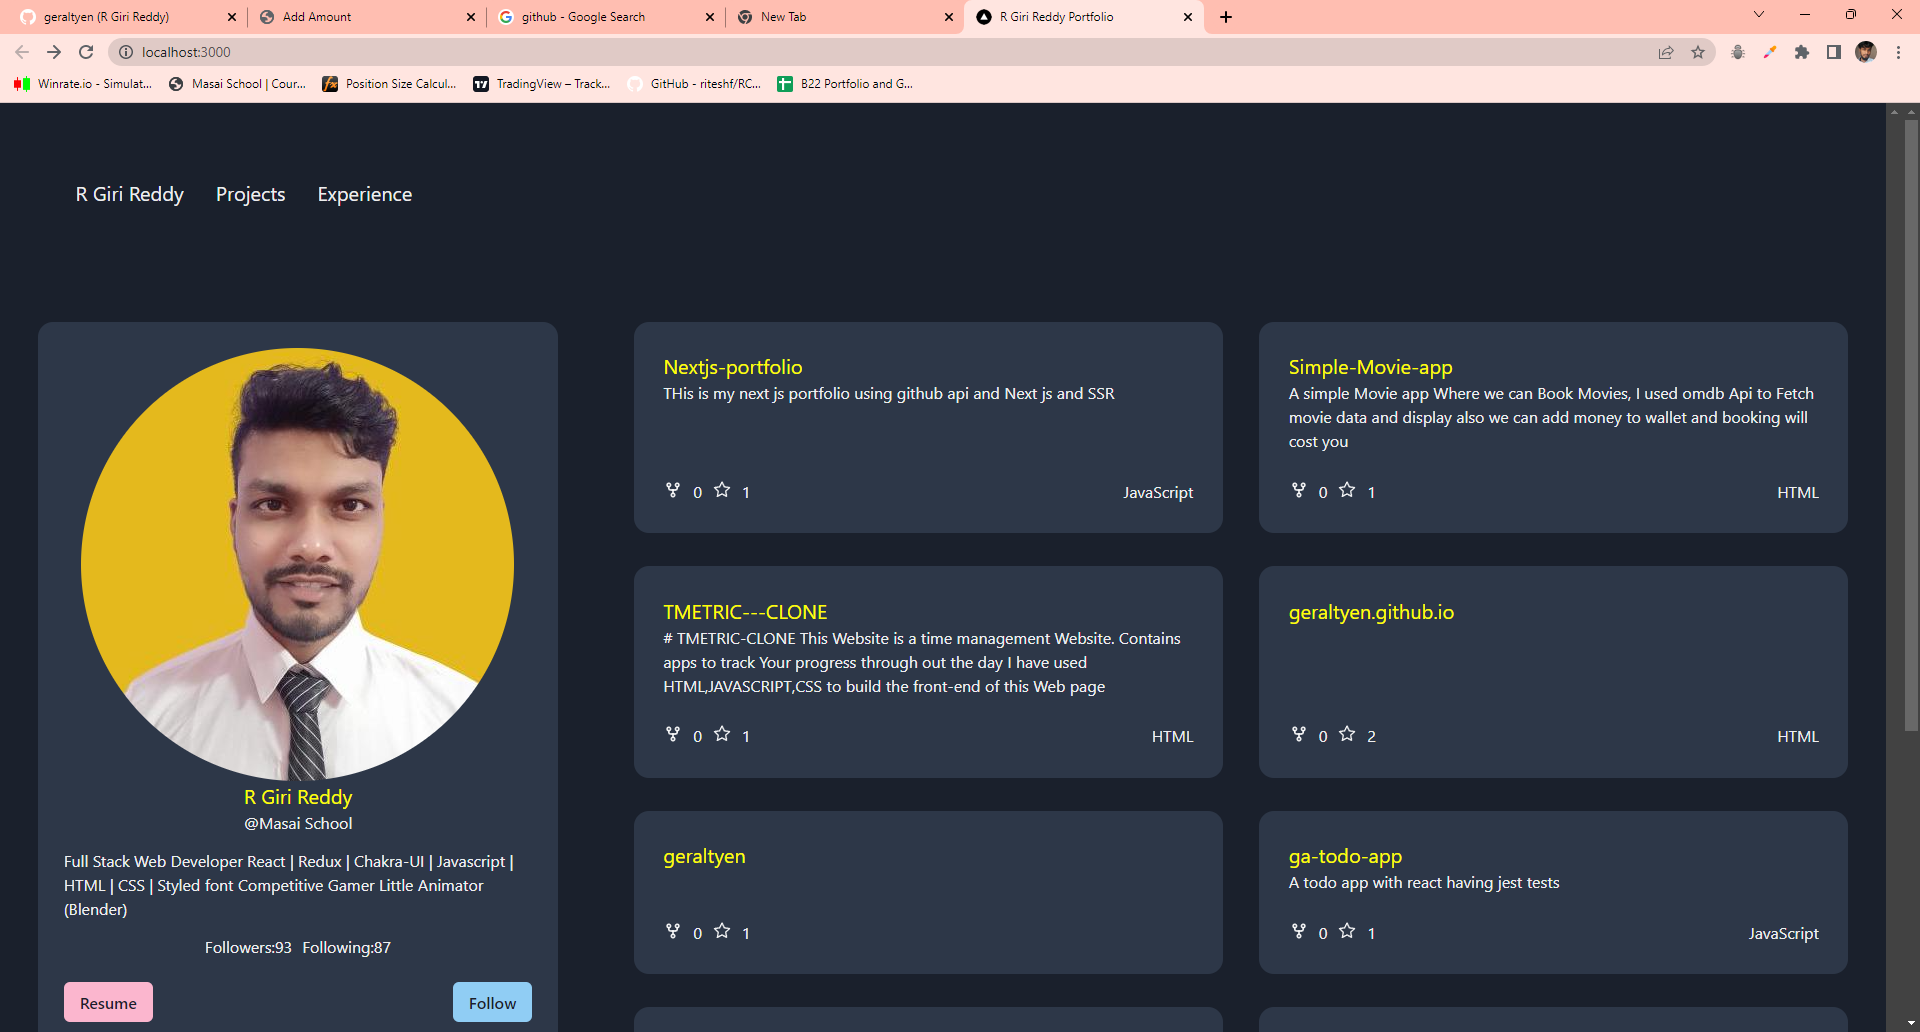Click the browser profile avatar
The image size is (1920, 1032).
tap(1866, 52)
